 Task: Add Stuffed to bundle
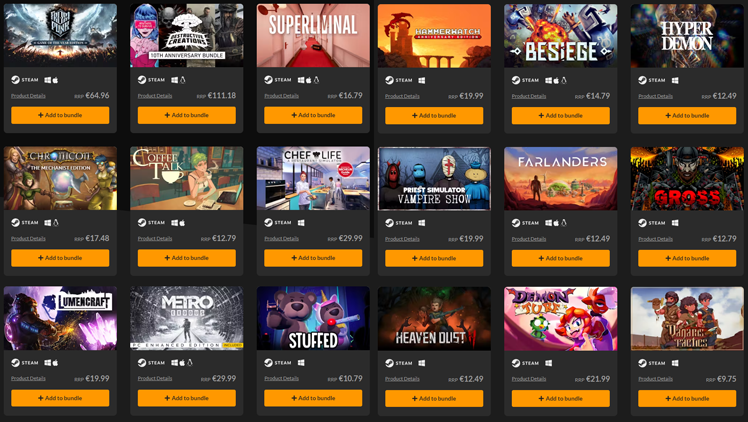point(313,398)
